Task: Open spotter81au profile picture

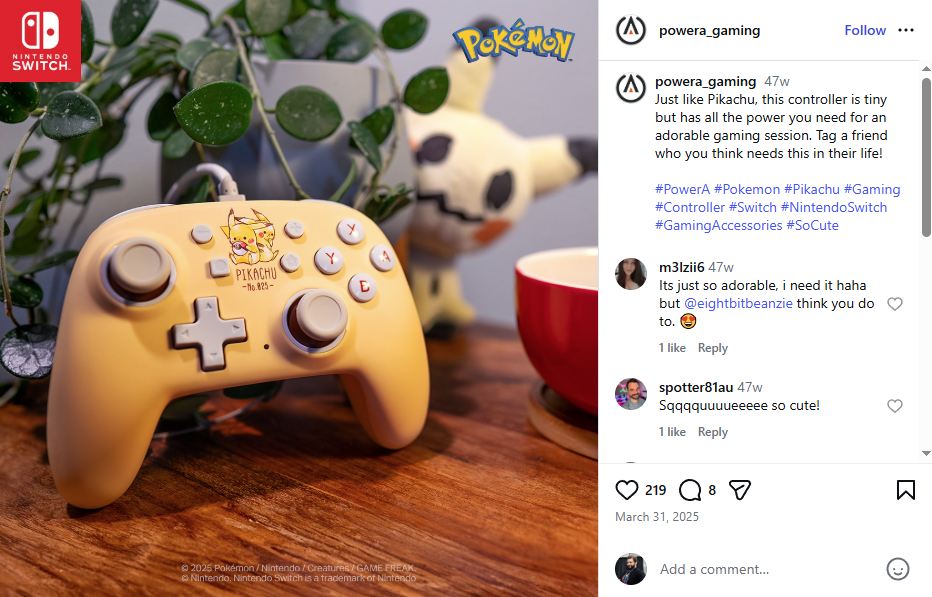Action: pyautogui.click(x=631, y=394)
